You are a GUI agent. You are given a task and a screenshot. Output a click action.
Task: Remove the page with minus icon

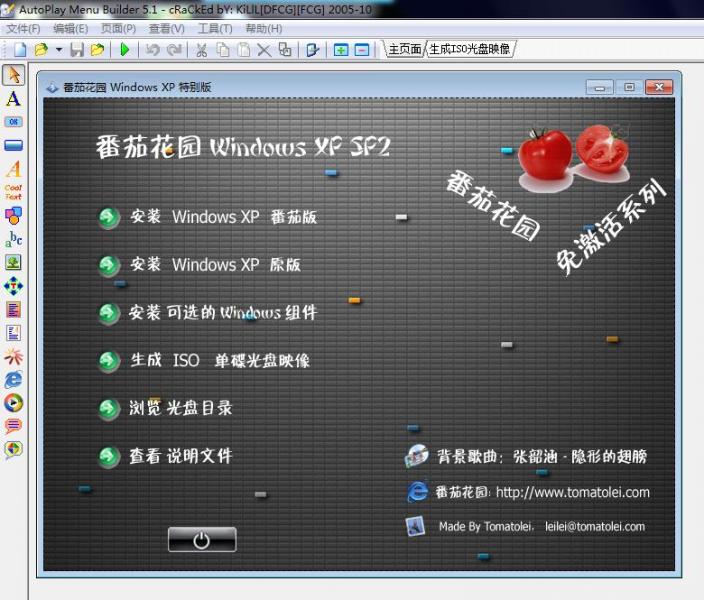[x=362, y=50]
